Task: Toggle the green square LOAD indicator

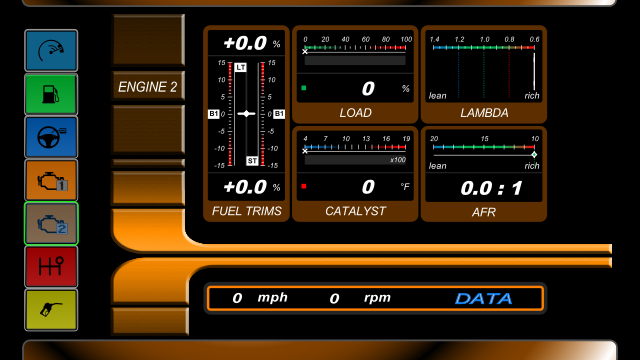Action: pyautogui.click(x=304, y=88)
